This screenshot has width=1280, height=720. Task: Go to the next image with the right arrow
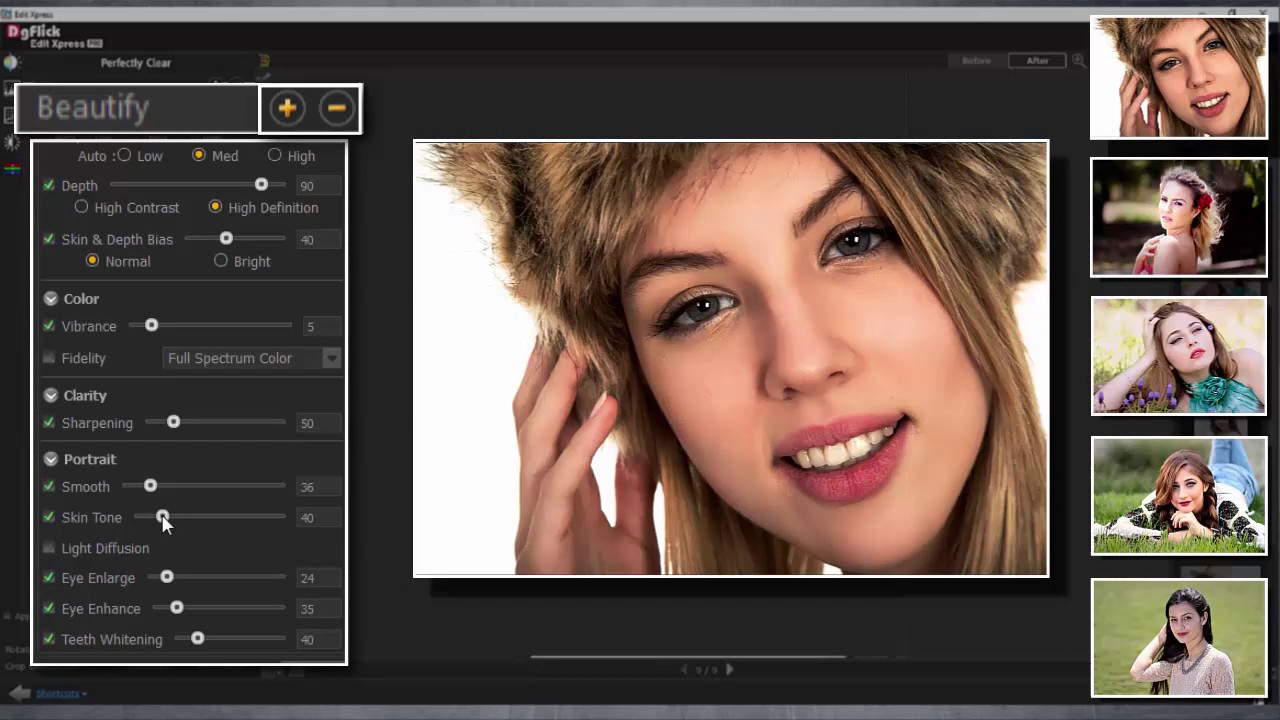(729, 669)
